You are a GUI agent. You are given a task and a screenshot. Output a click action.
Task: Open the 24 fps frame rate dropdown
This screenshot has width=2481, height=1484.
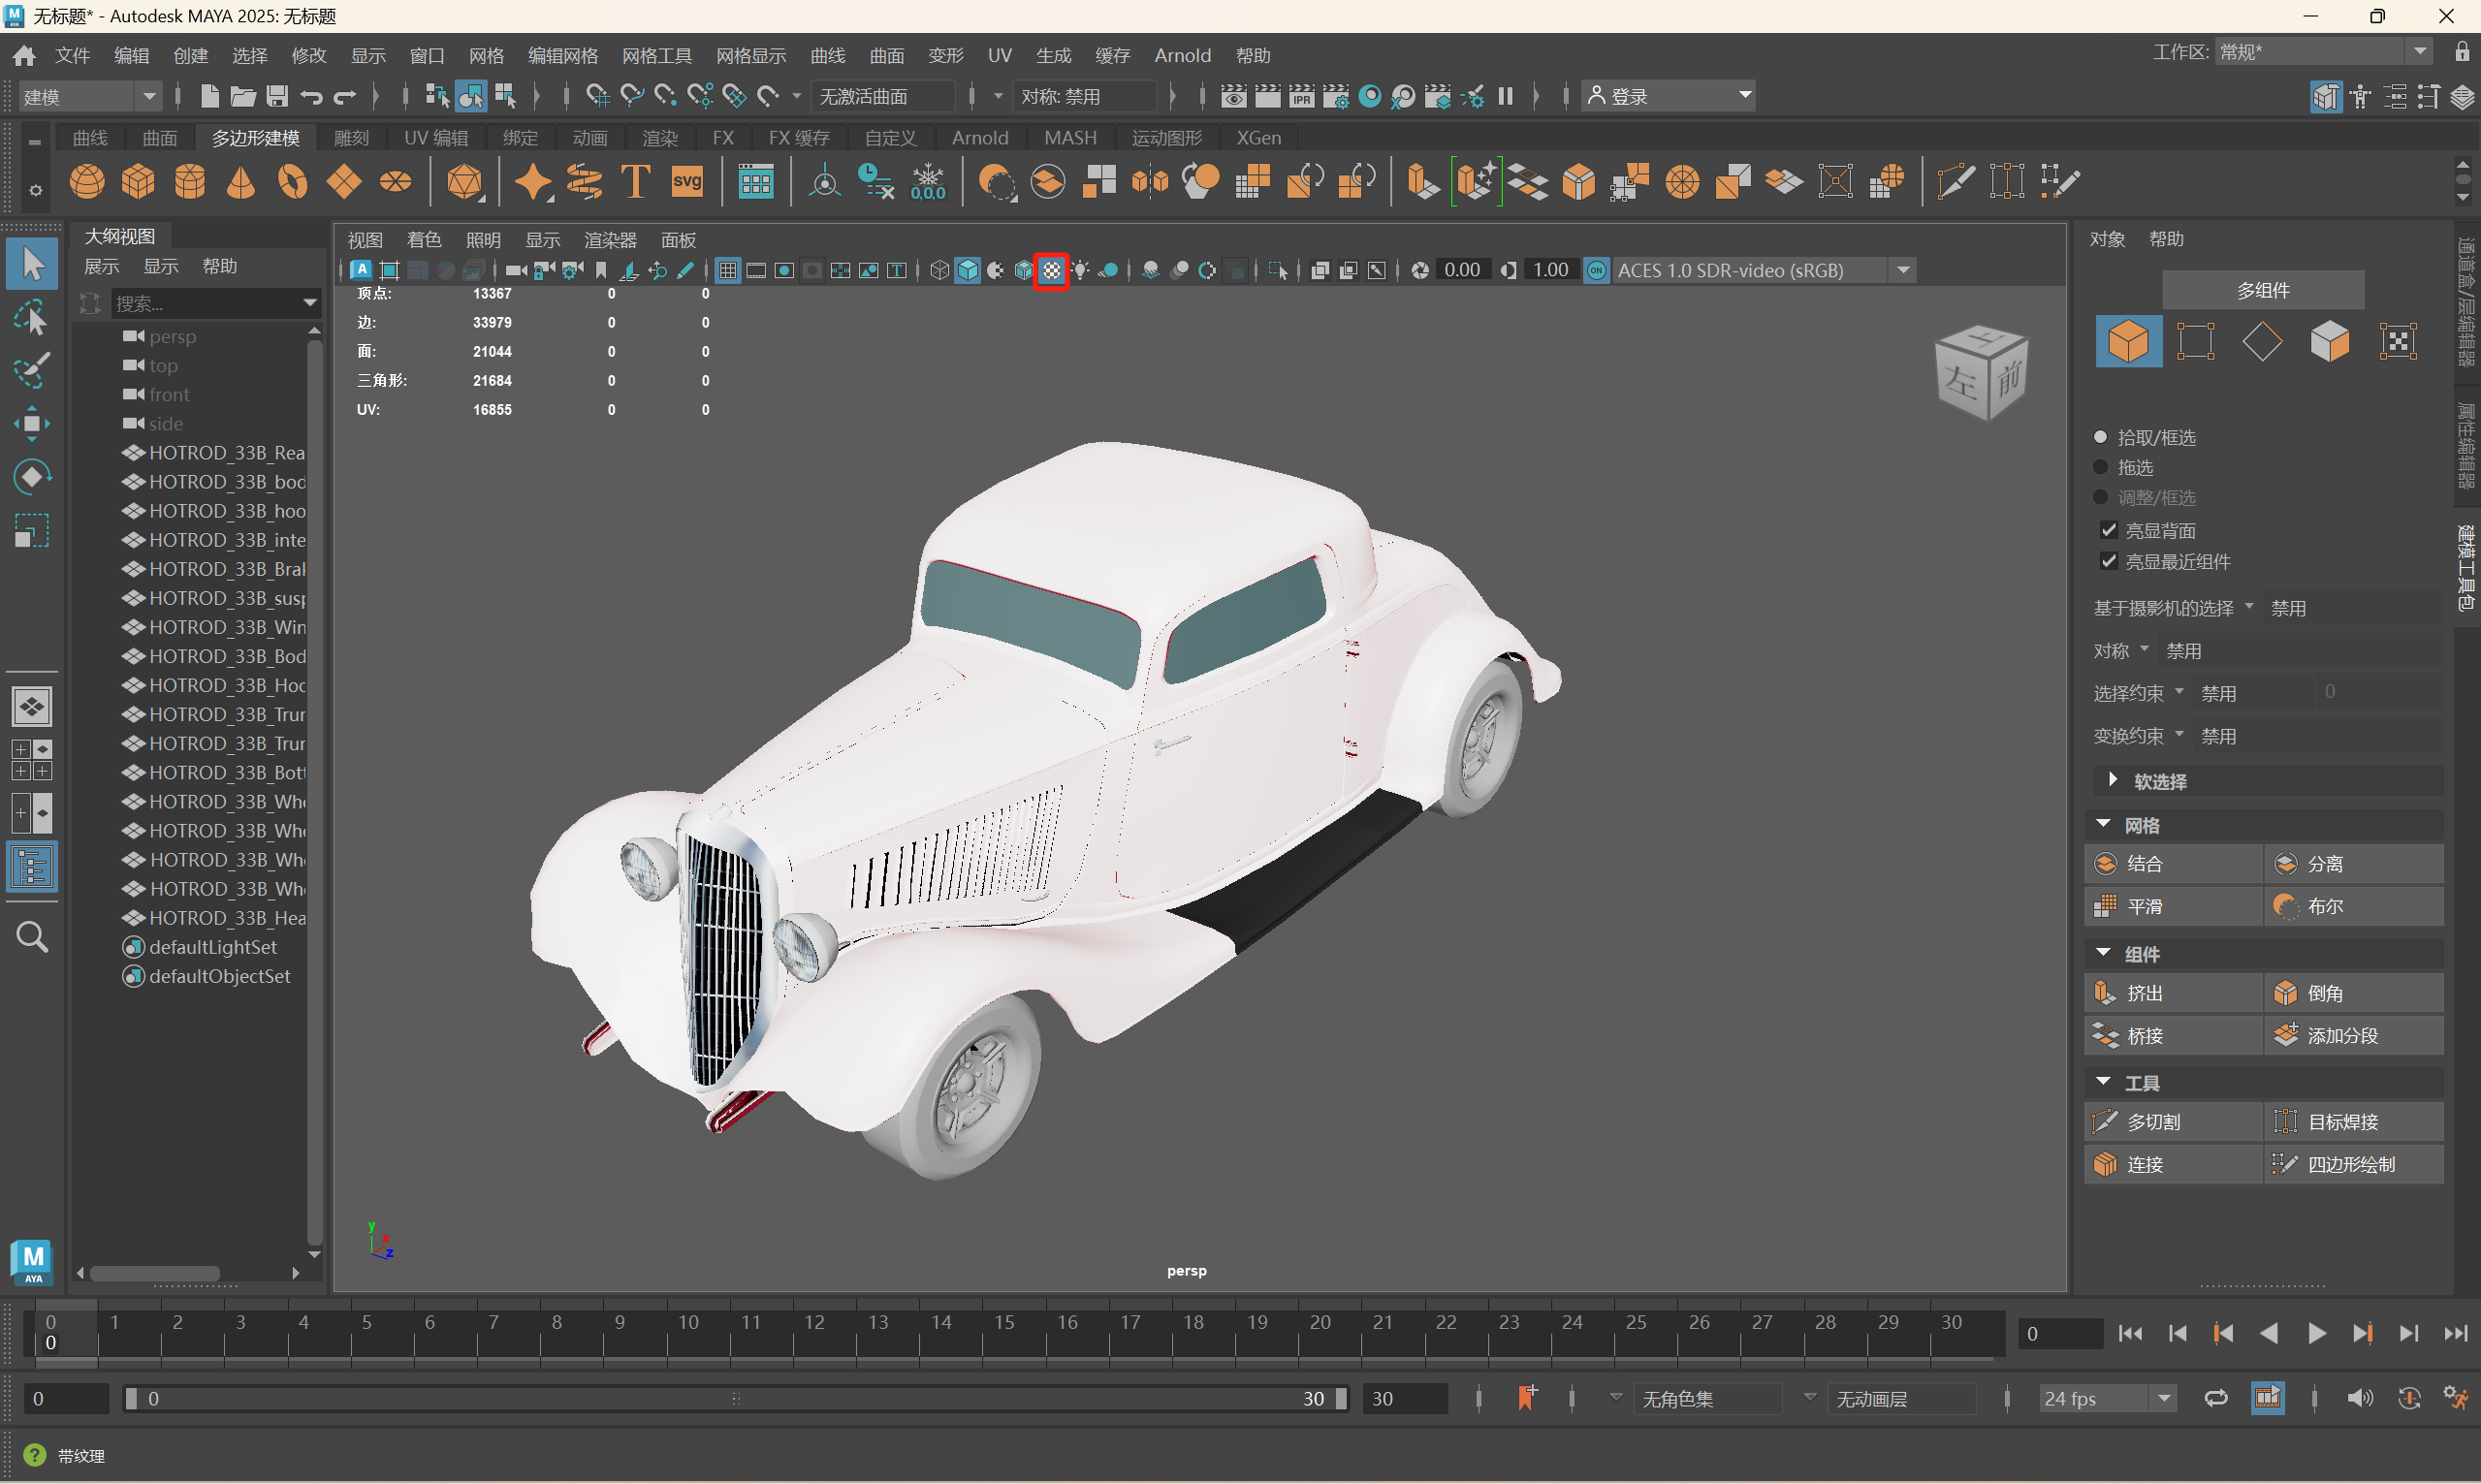(x=2106, y=1398)
